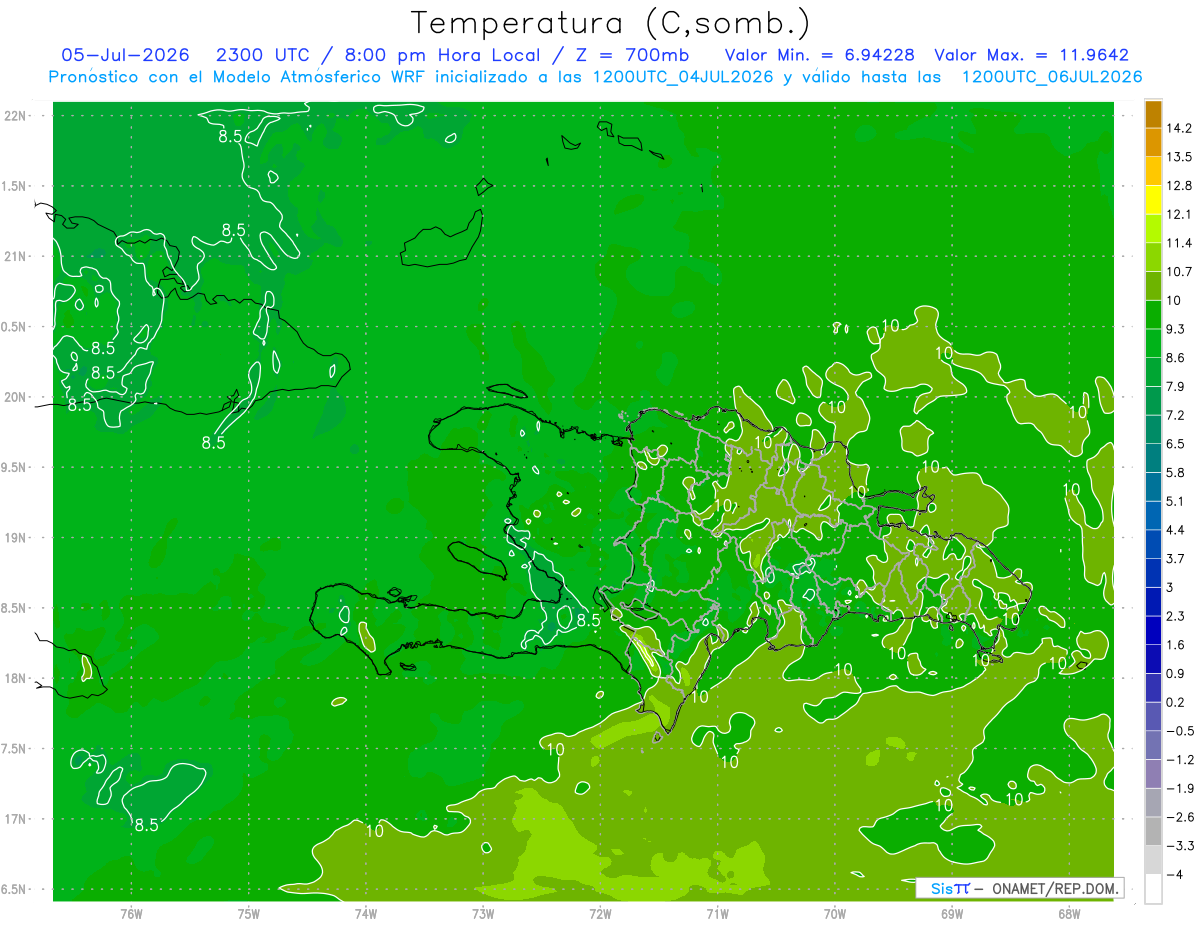Viewport: 1200px width, 927px height.
Task: Pick the gray swatch between -3.3 and -2.6
Action: coord(1153,831)
